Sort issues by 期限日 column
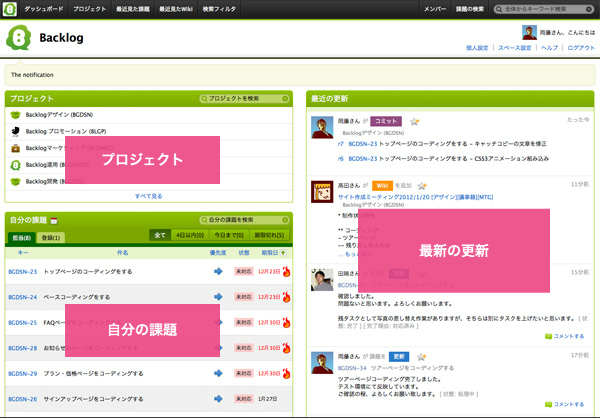600x418 pixels. pyautogui.click(x=269, y=253)
